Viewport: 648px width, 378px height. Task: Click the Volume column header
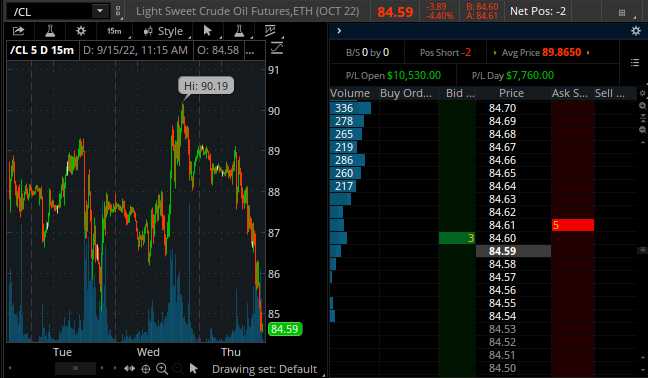coord(350,93)
